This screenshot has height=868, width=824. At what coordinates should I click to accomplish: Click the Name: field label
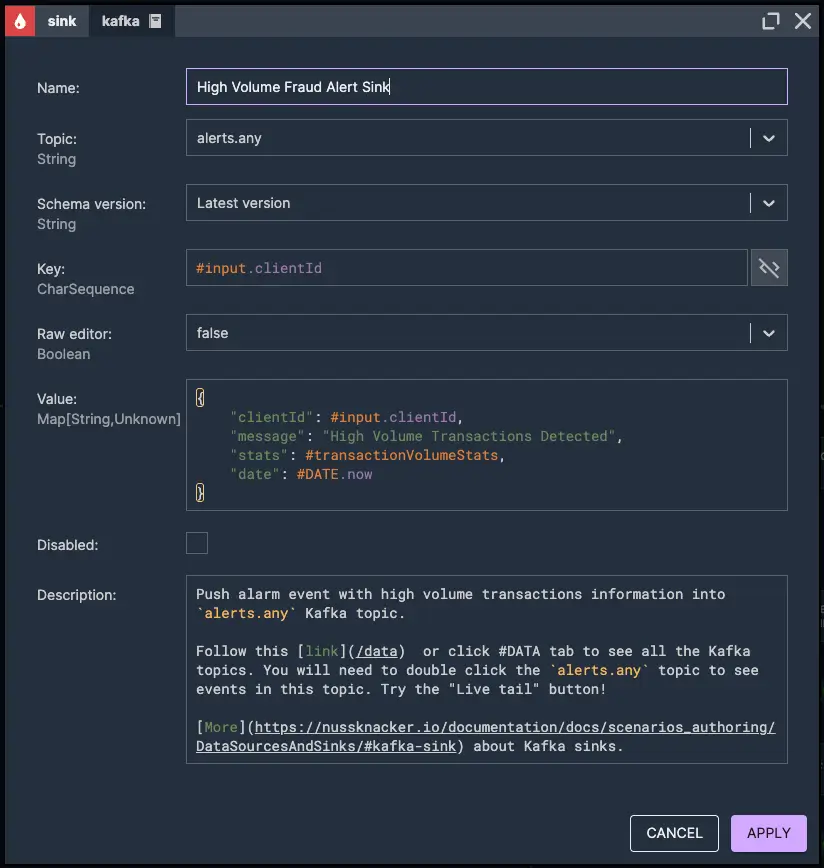[x=58, y=88]
